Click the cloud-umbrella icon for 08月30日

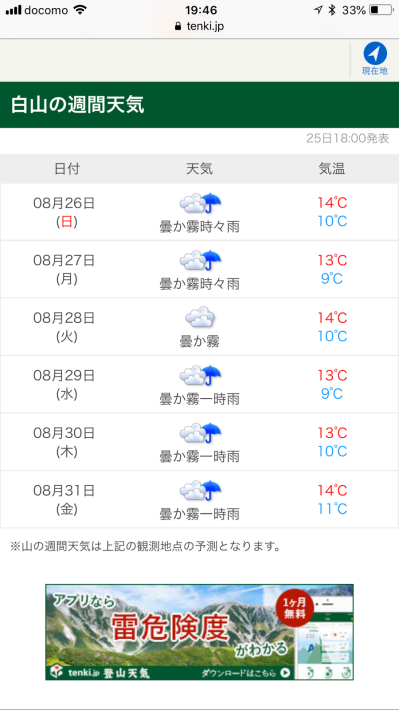pyautogui.click(x=200, y=433)
